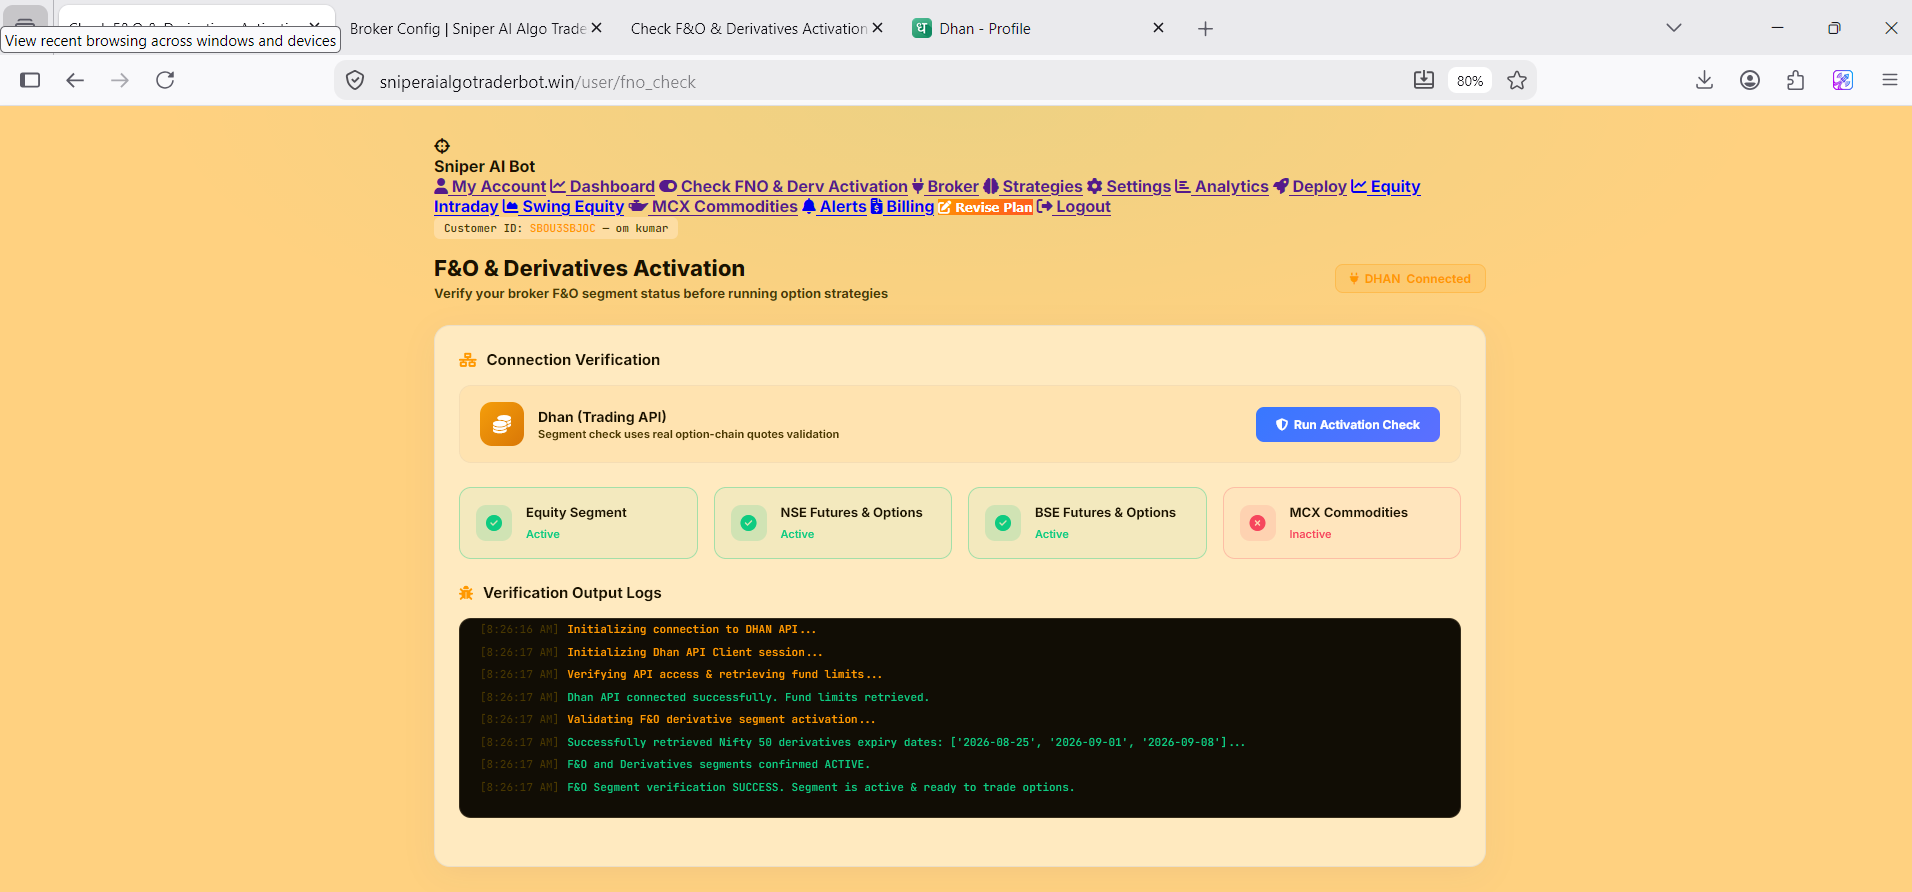
Task: Click the Verification Output Logs bug icon
Action: tap(466, 593)
